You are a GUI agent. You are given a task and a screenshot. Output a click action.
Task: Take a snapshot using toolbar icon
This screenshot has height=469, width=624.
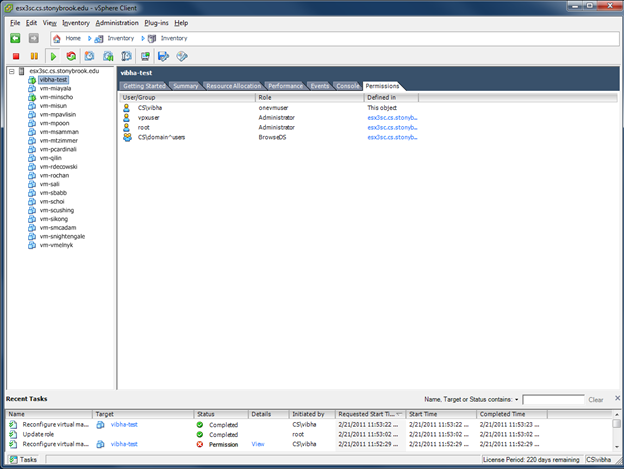click(x=90, y=56)
